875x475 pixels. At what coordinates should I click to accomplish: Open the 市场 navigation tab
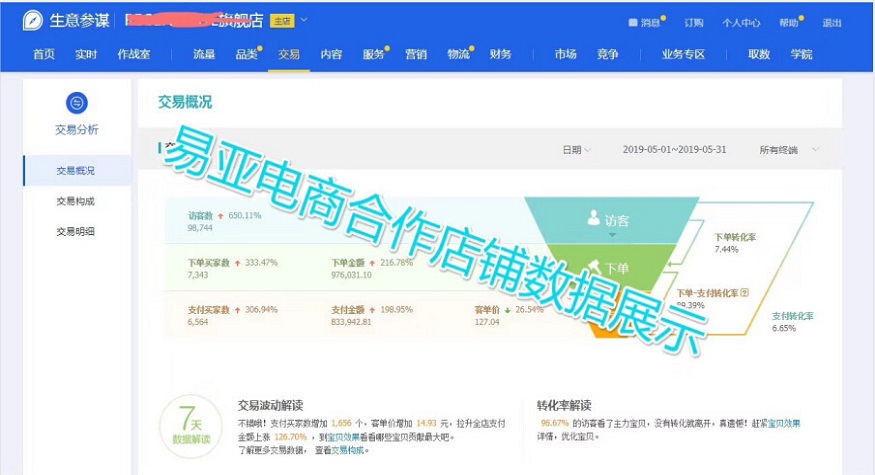566,55
